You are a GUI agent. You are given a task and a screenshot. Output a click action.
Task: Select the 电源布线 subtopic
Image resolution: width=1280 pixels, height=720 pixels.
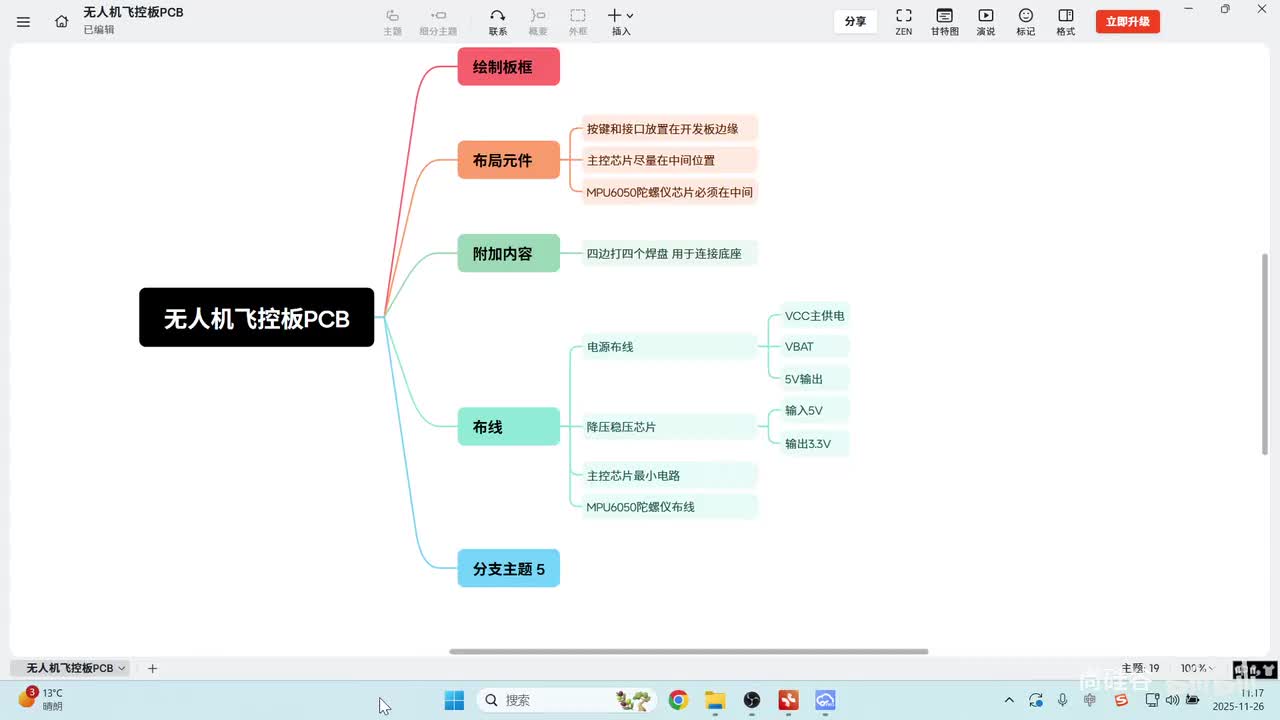click(x=670, y=347)
